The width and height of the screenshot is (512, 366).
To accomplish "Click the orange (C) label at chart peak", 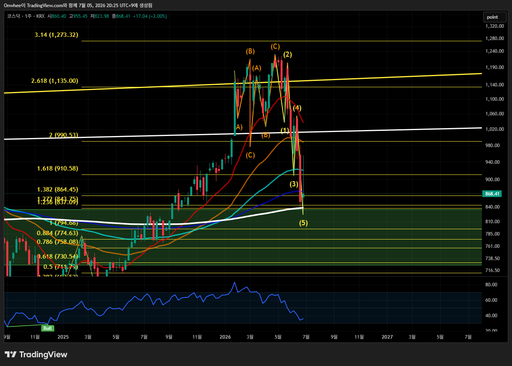I will [x=275, y=47].
